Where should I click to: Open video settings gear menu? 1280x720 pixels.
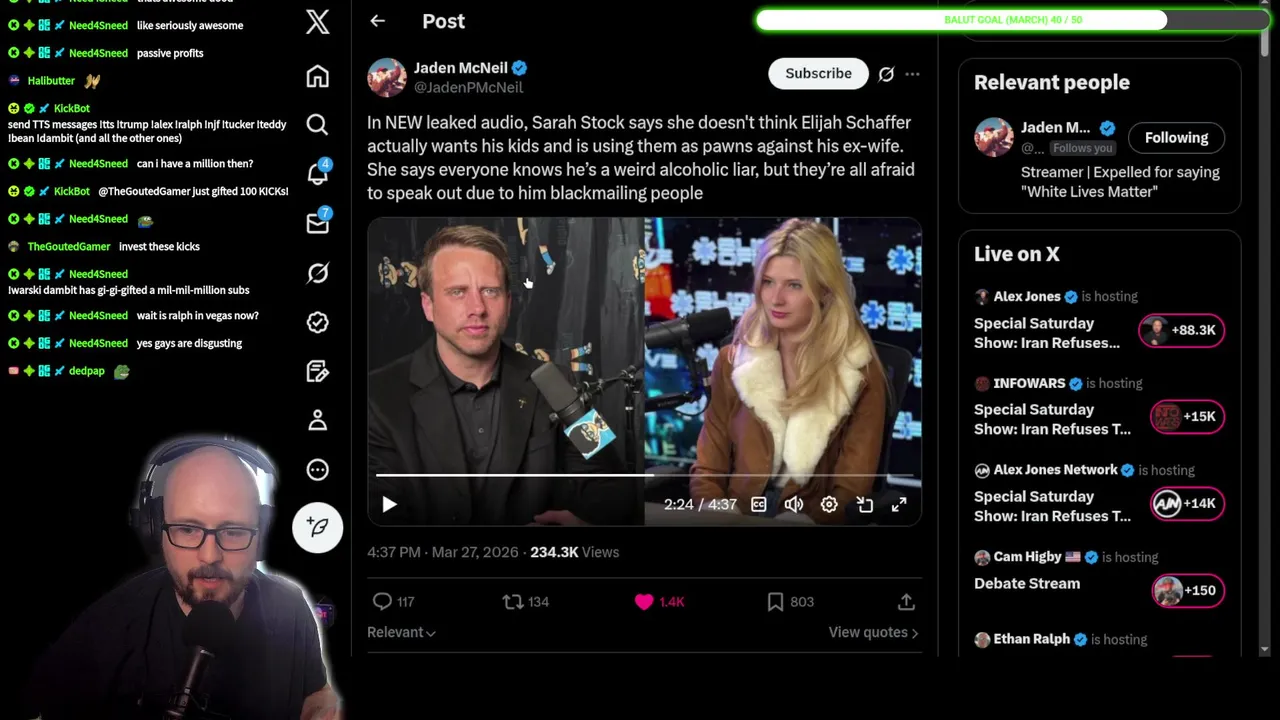click(829, 505)
